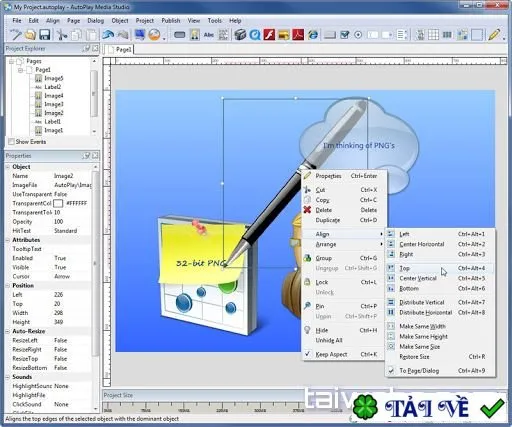The height and width of the screenshot is (427, 512).
Task: Choose Distribute Vertical option
Action: tap(440, 302)
